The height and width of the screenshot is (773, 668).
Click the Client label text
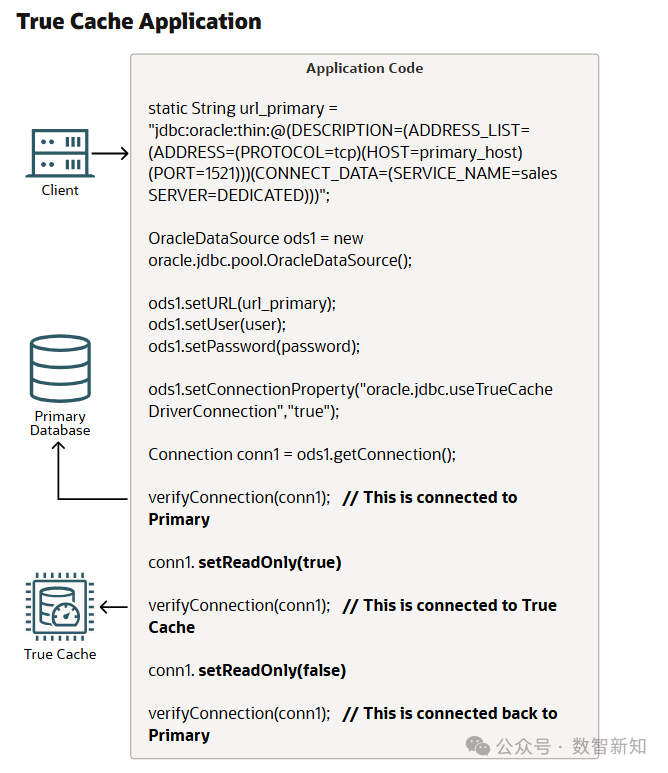coord(60,190)
